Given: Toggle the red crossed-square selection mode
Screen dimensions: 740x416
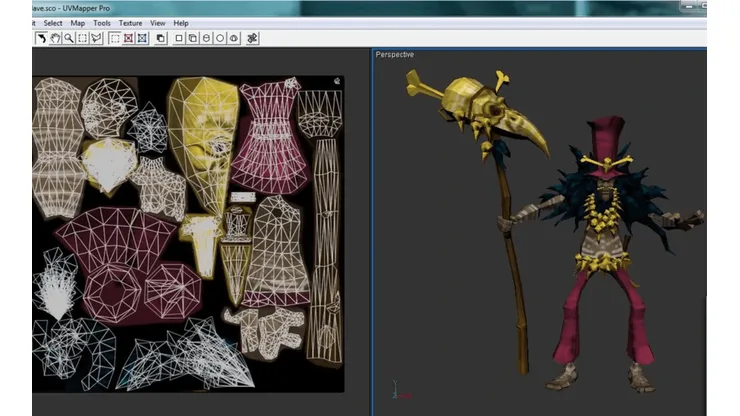Looking at the screenshot, I should pyautogui.click(x=128, y=38).
